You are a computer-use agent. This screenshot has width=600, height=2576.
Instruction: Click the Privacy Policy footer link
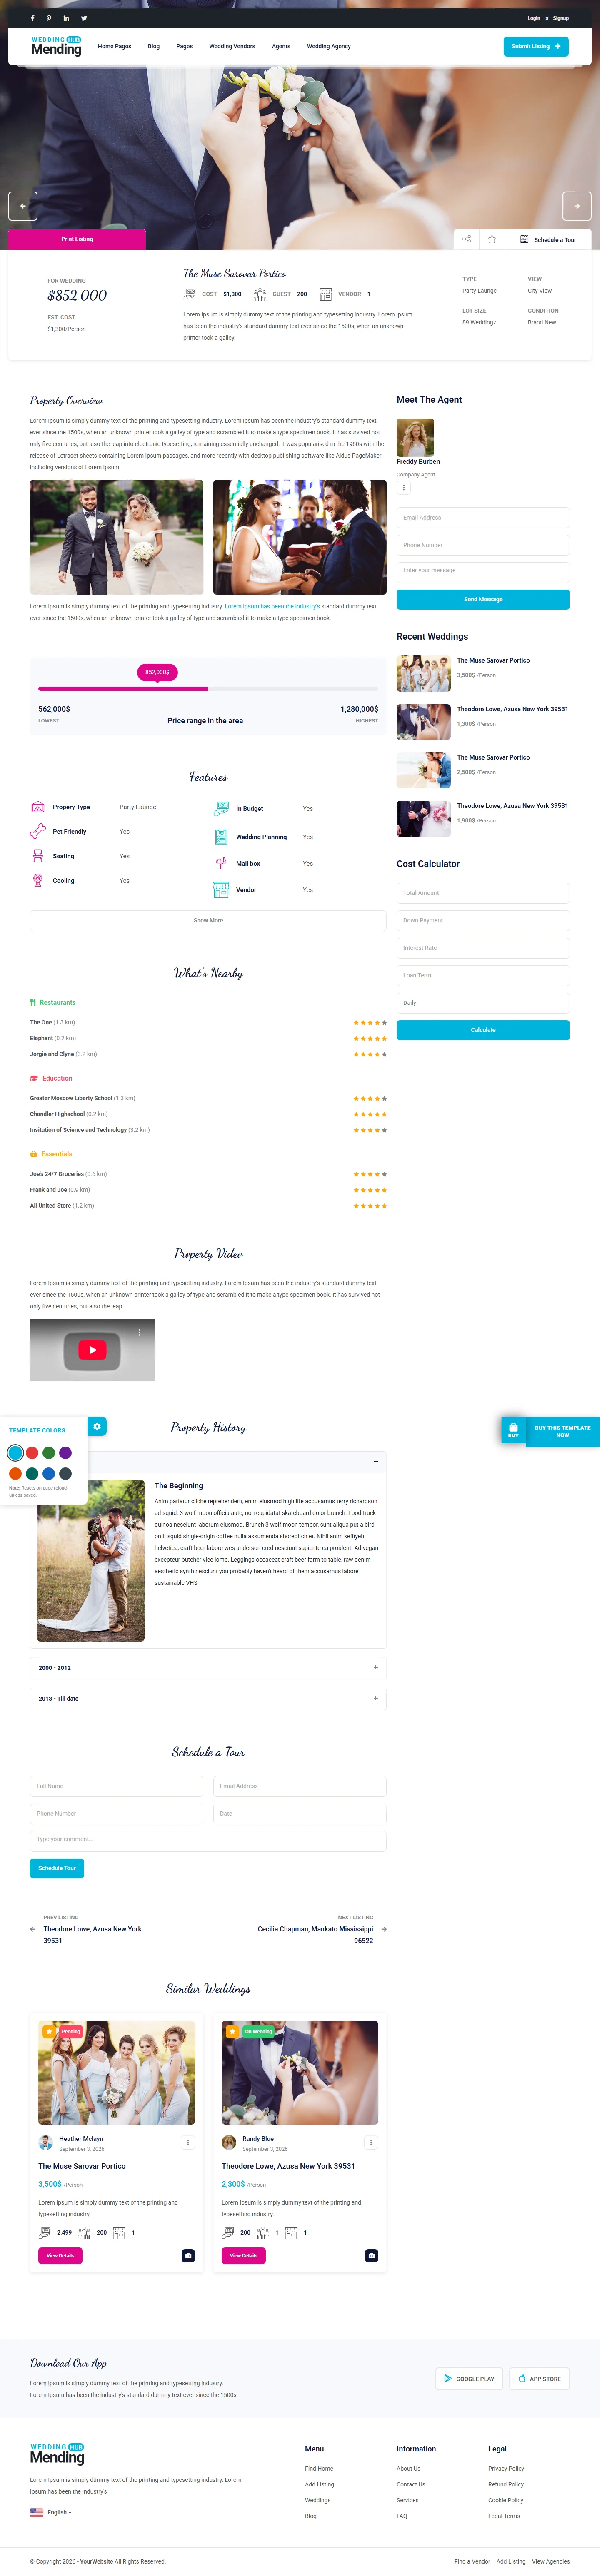(x=506, y=2468)
